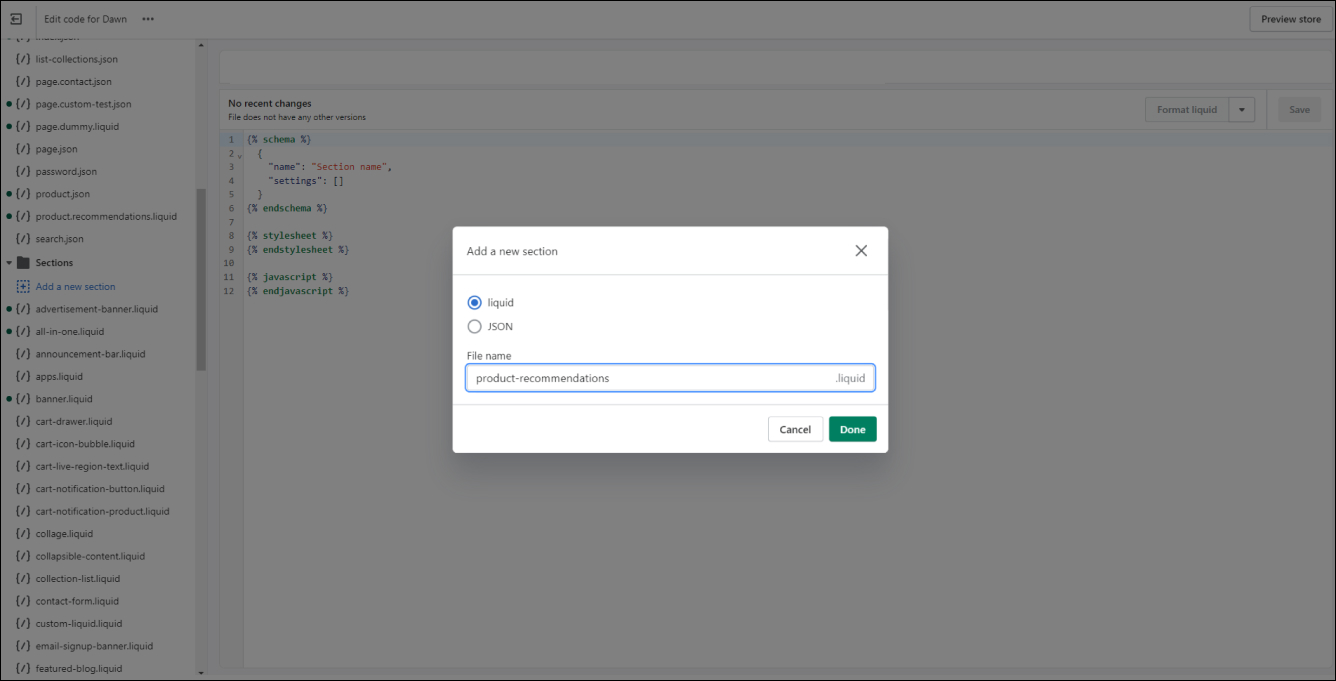This screenshot has height=681, width=1336.
Task: Open product.json file
Action: [x=62, y=194]
